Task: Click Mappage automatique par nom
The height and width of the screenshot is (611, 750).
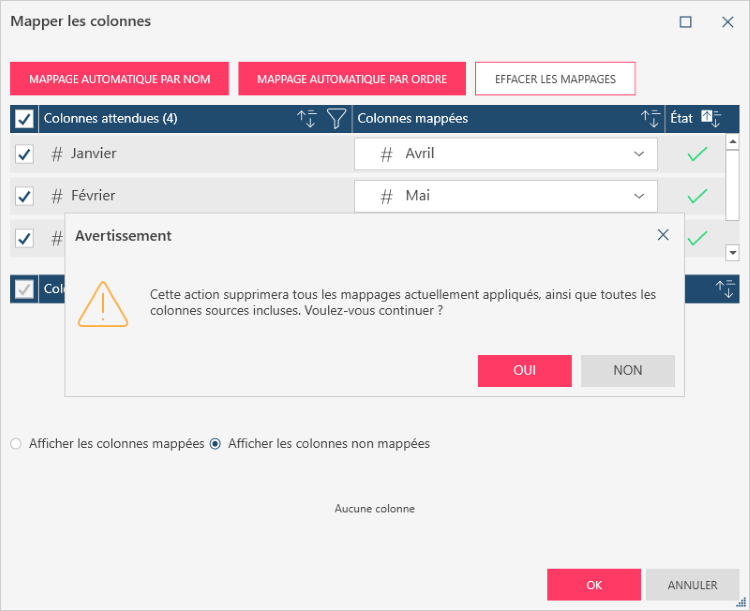Action: click(x=119, y=79)
